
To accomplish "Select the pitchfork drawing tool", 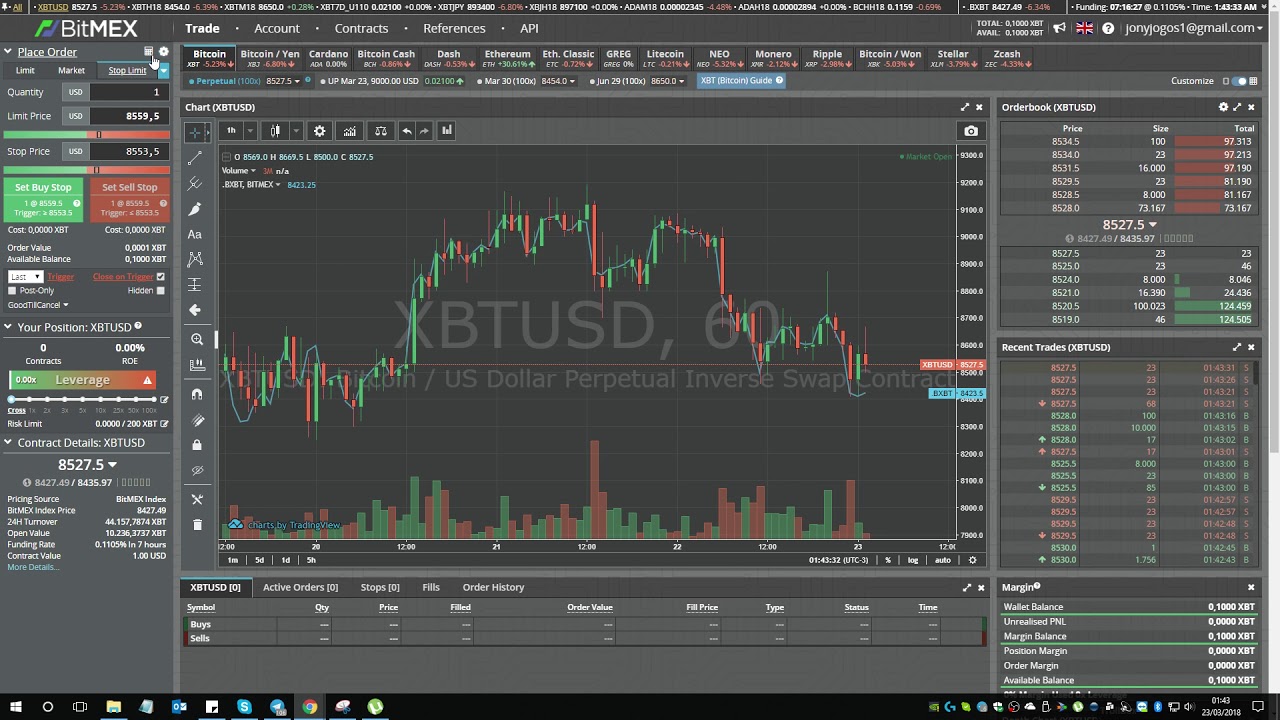I will point(196,183).
